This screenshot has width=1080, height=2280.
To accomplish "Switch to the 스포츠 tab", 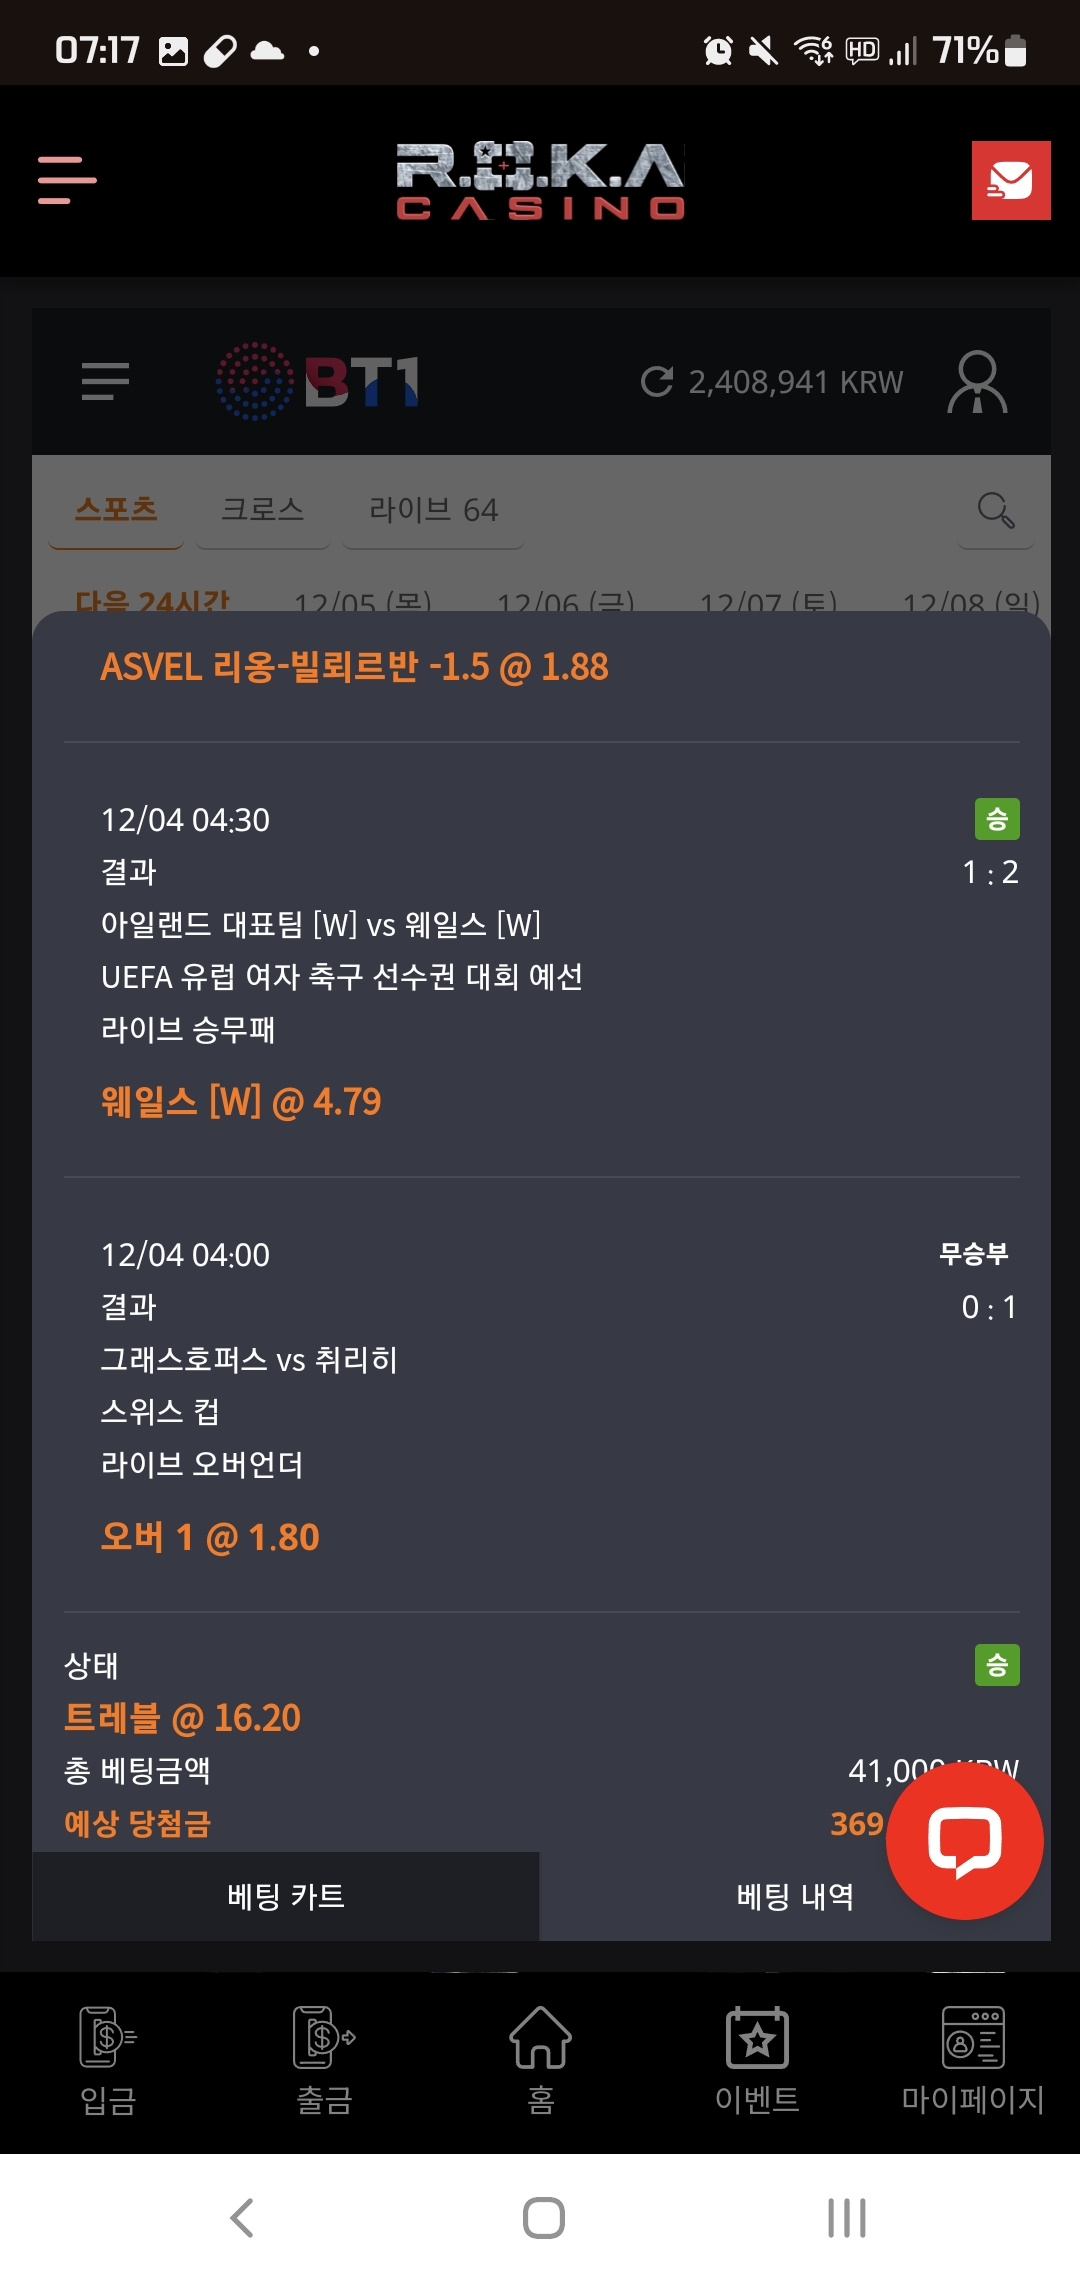I will [116, 510].
